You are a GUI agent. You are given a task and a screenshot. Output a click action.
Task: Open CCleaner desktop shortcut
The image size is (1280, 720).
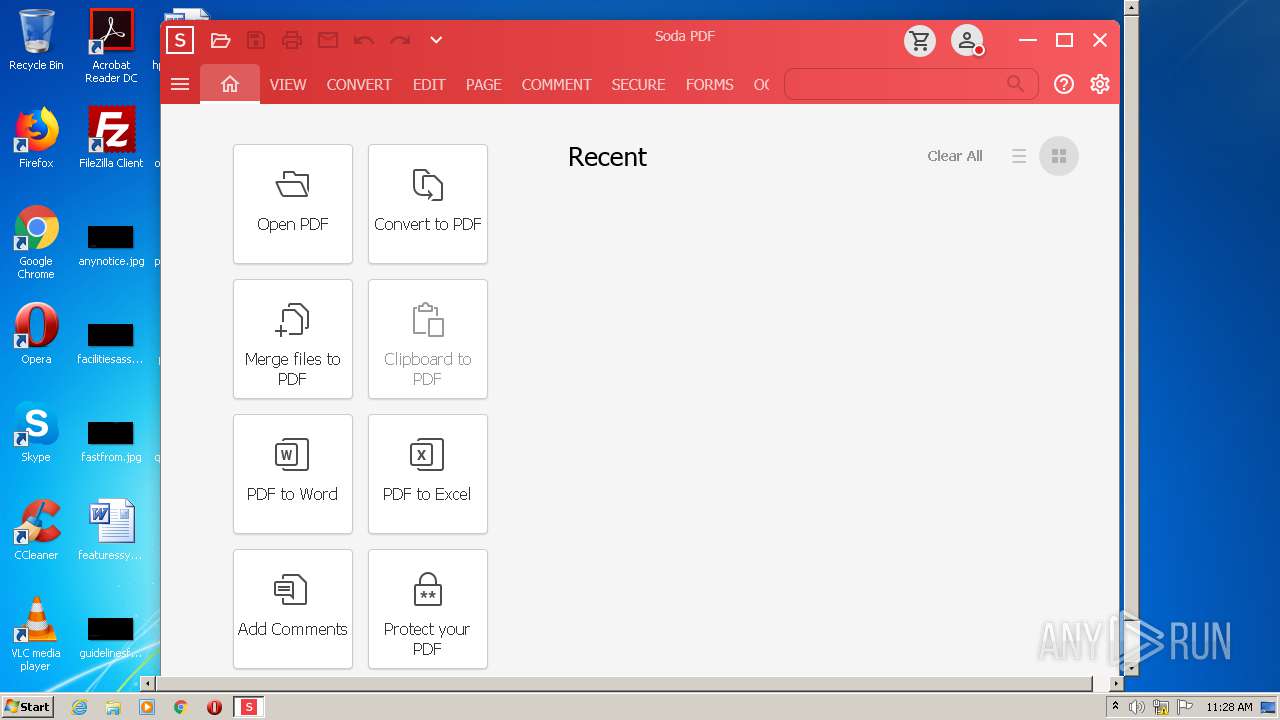coord(36,530)
